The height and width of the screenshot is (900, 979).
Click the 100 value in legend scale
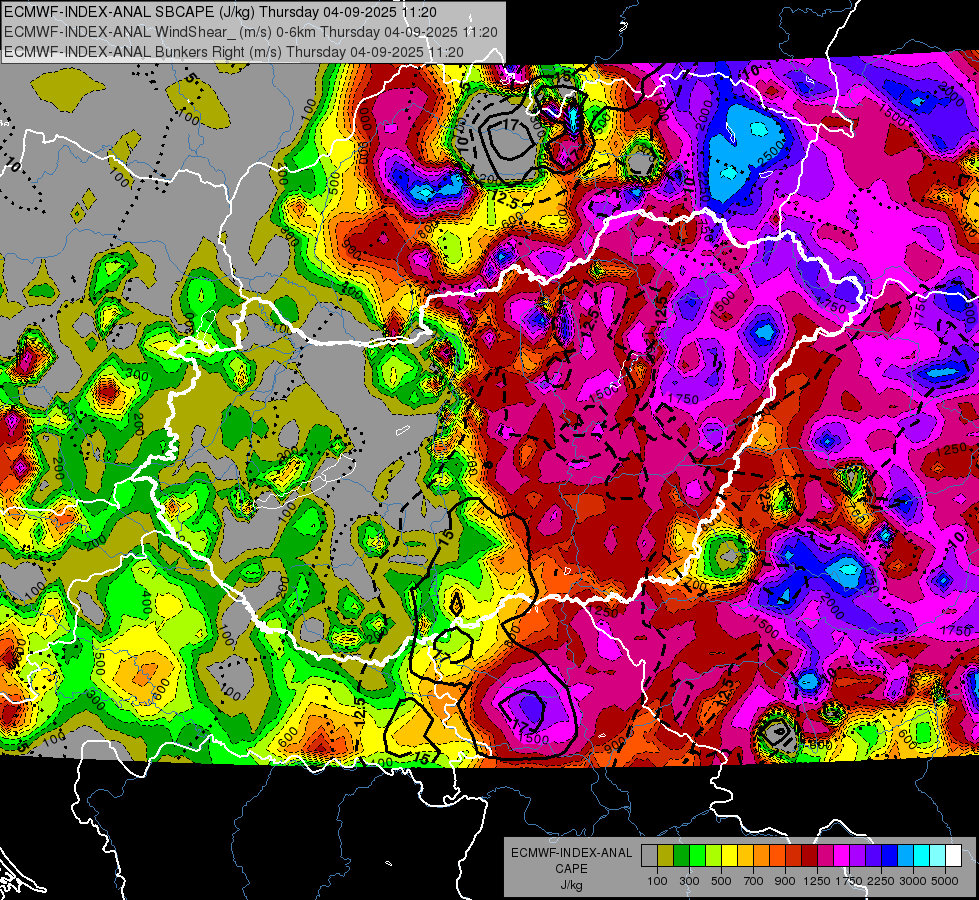pos(657,881)
